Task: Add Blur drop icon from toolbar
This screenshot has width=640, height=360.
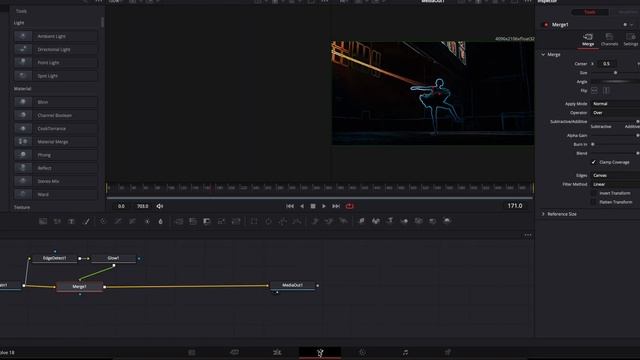Action: pyautogui.click(x=160, y=221)
